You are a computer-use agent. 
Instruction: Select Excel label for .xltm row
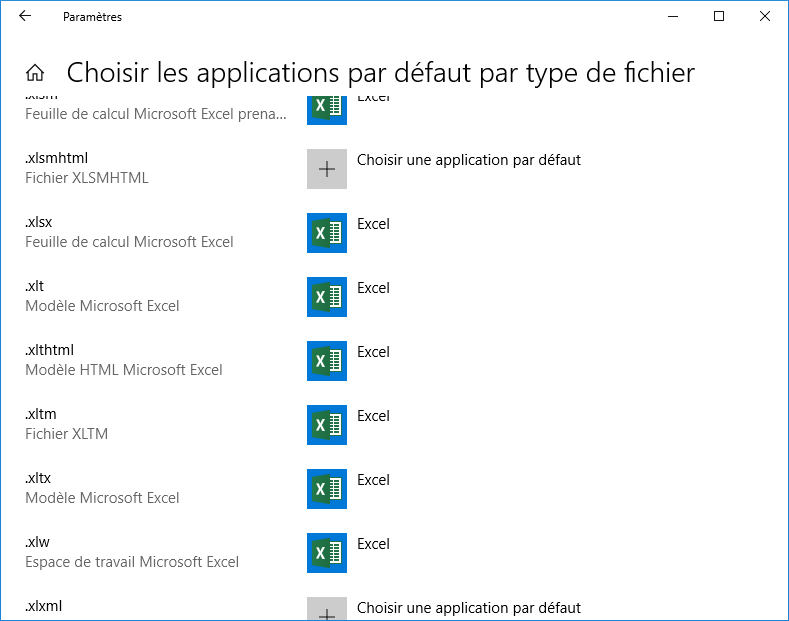tap(373, 416)
